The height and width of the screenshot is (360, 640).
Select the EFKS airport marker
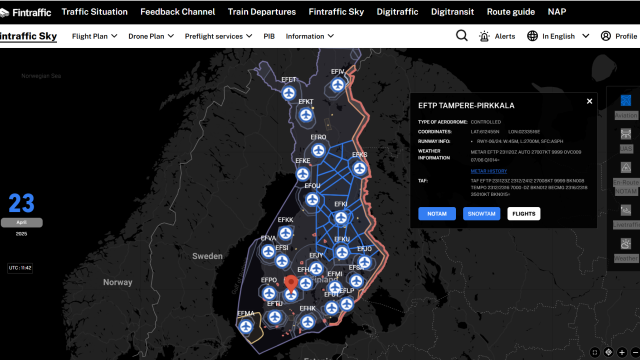tap(359, 168)
